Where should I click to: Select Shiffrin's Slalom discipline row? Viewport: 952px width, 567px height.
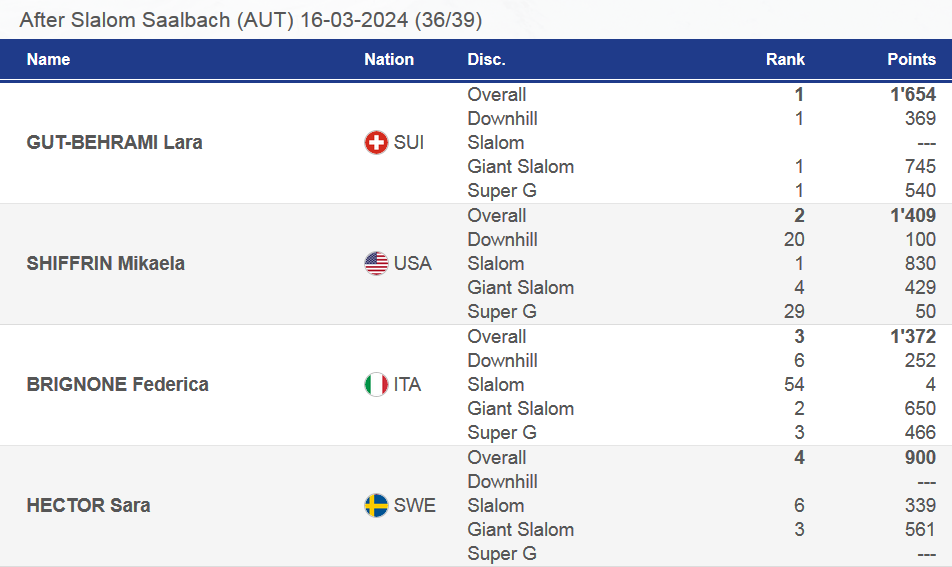click(496, 264)
